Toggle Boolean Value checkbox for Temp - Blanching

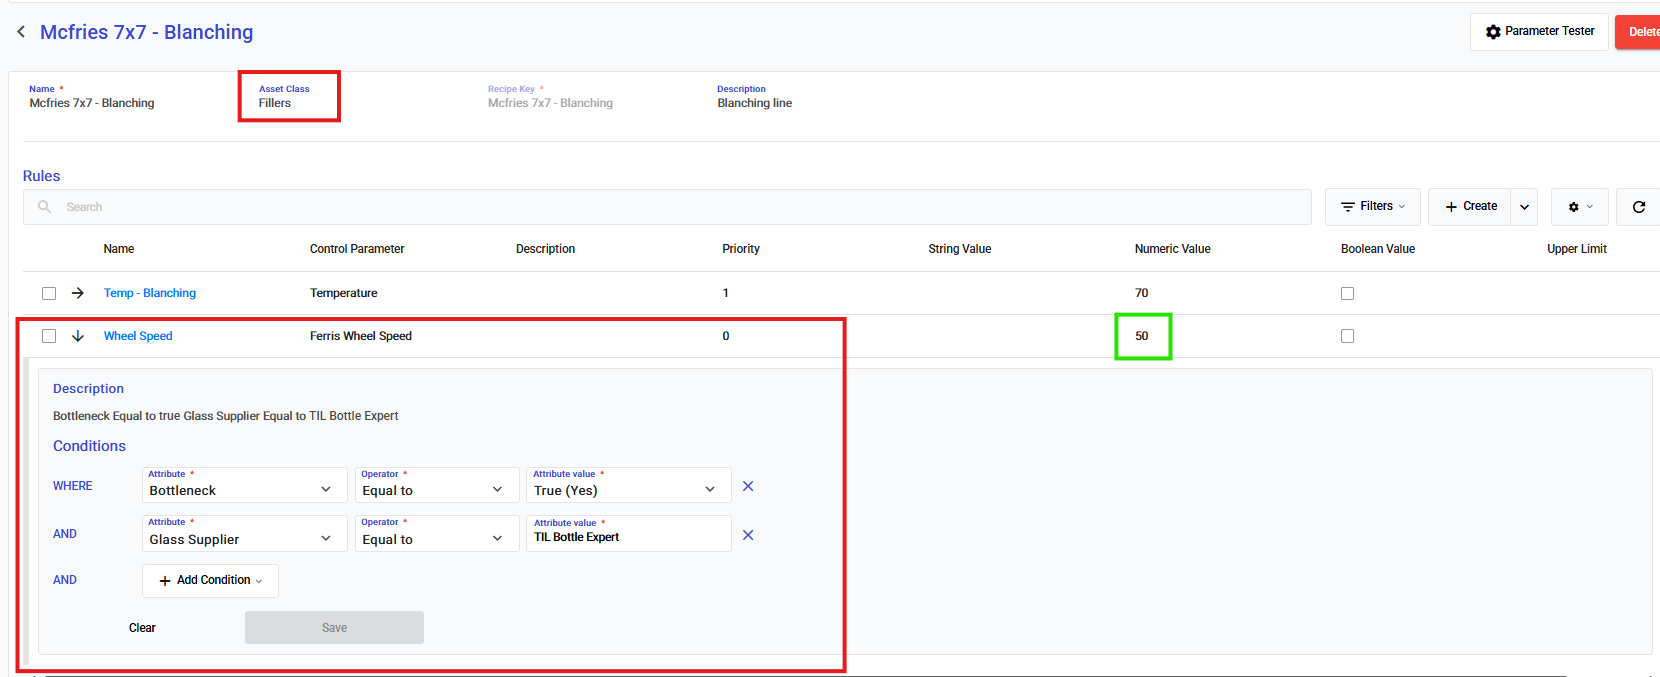click(1347, 293)
